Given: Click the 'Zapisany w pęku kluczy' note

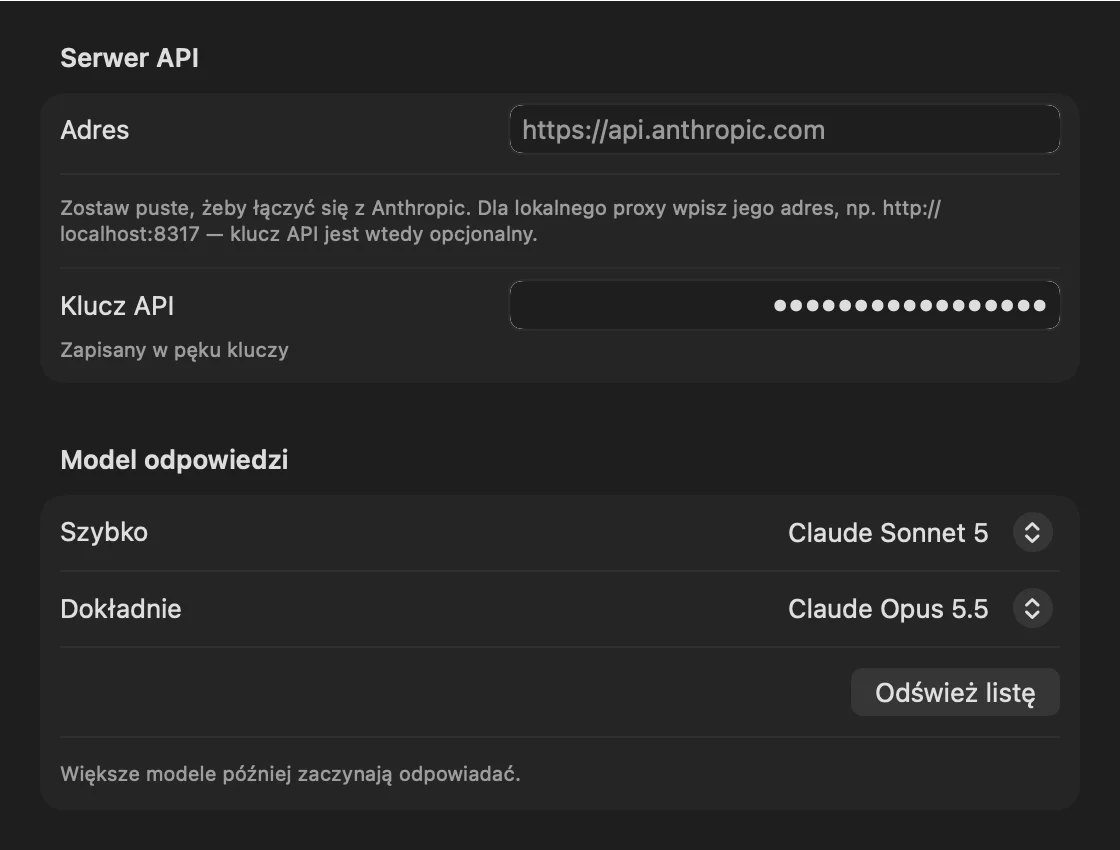Looking at the screenshot, I should pyautogui.click(x=174, y=350).
